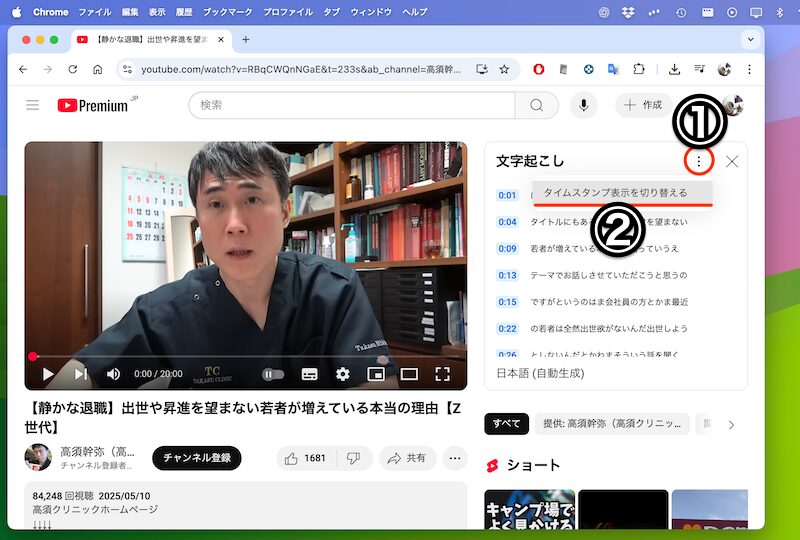
Task: Open tab search dropdown arrow
Action: click(751, 39)
